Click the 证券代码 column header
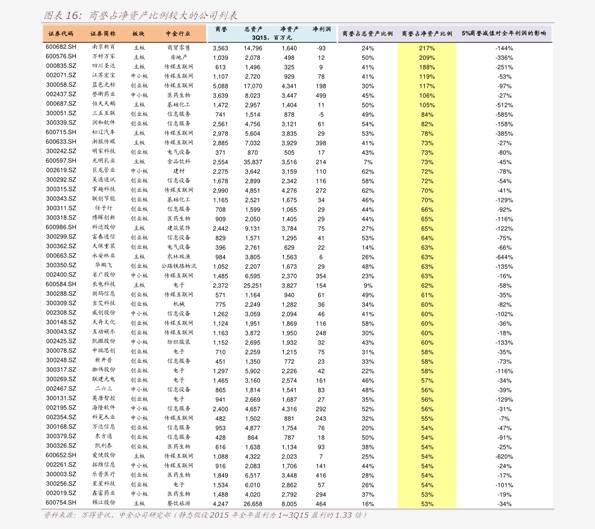The width and height of the screenshot is (595, 529). point(61,34)
